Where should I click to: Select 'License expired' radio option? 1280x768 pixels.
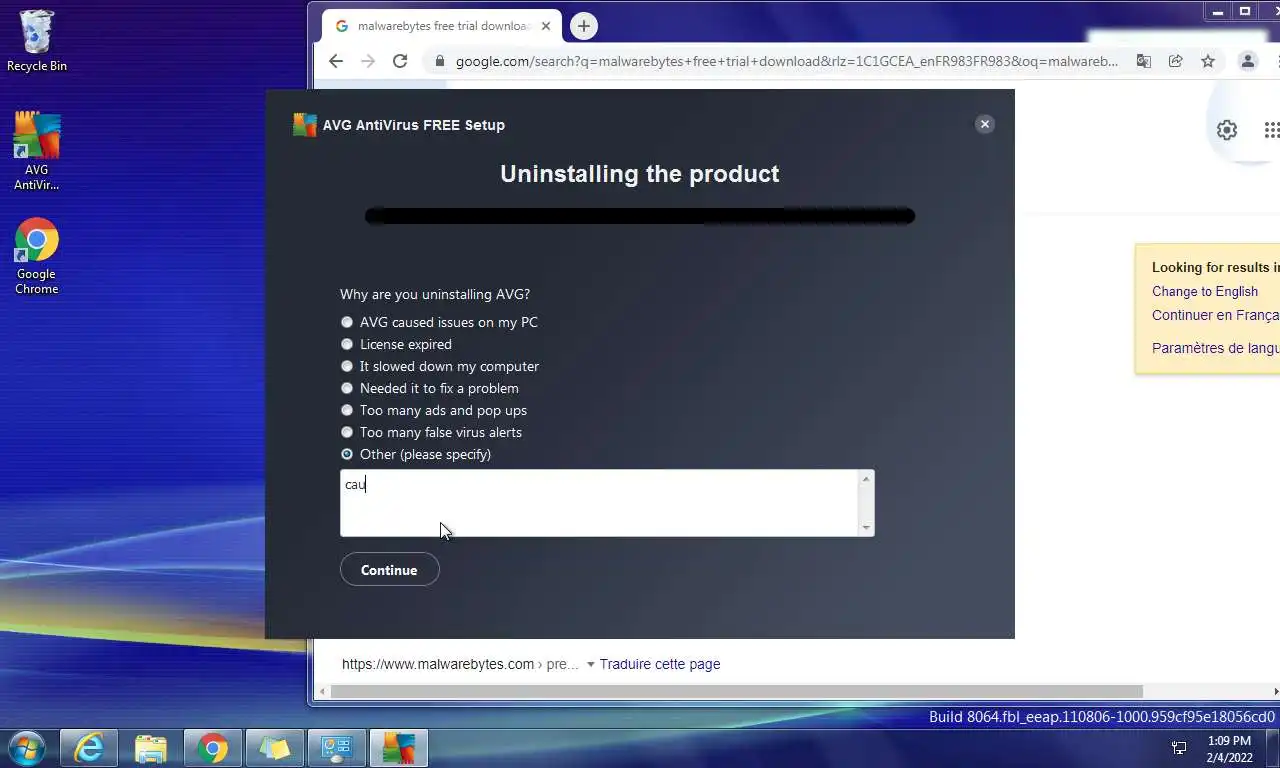[347, 344]
